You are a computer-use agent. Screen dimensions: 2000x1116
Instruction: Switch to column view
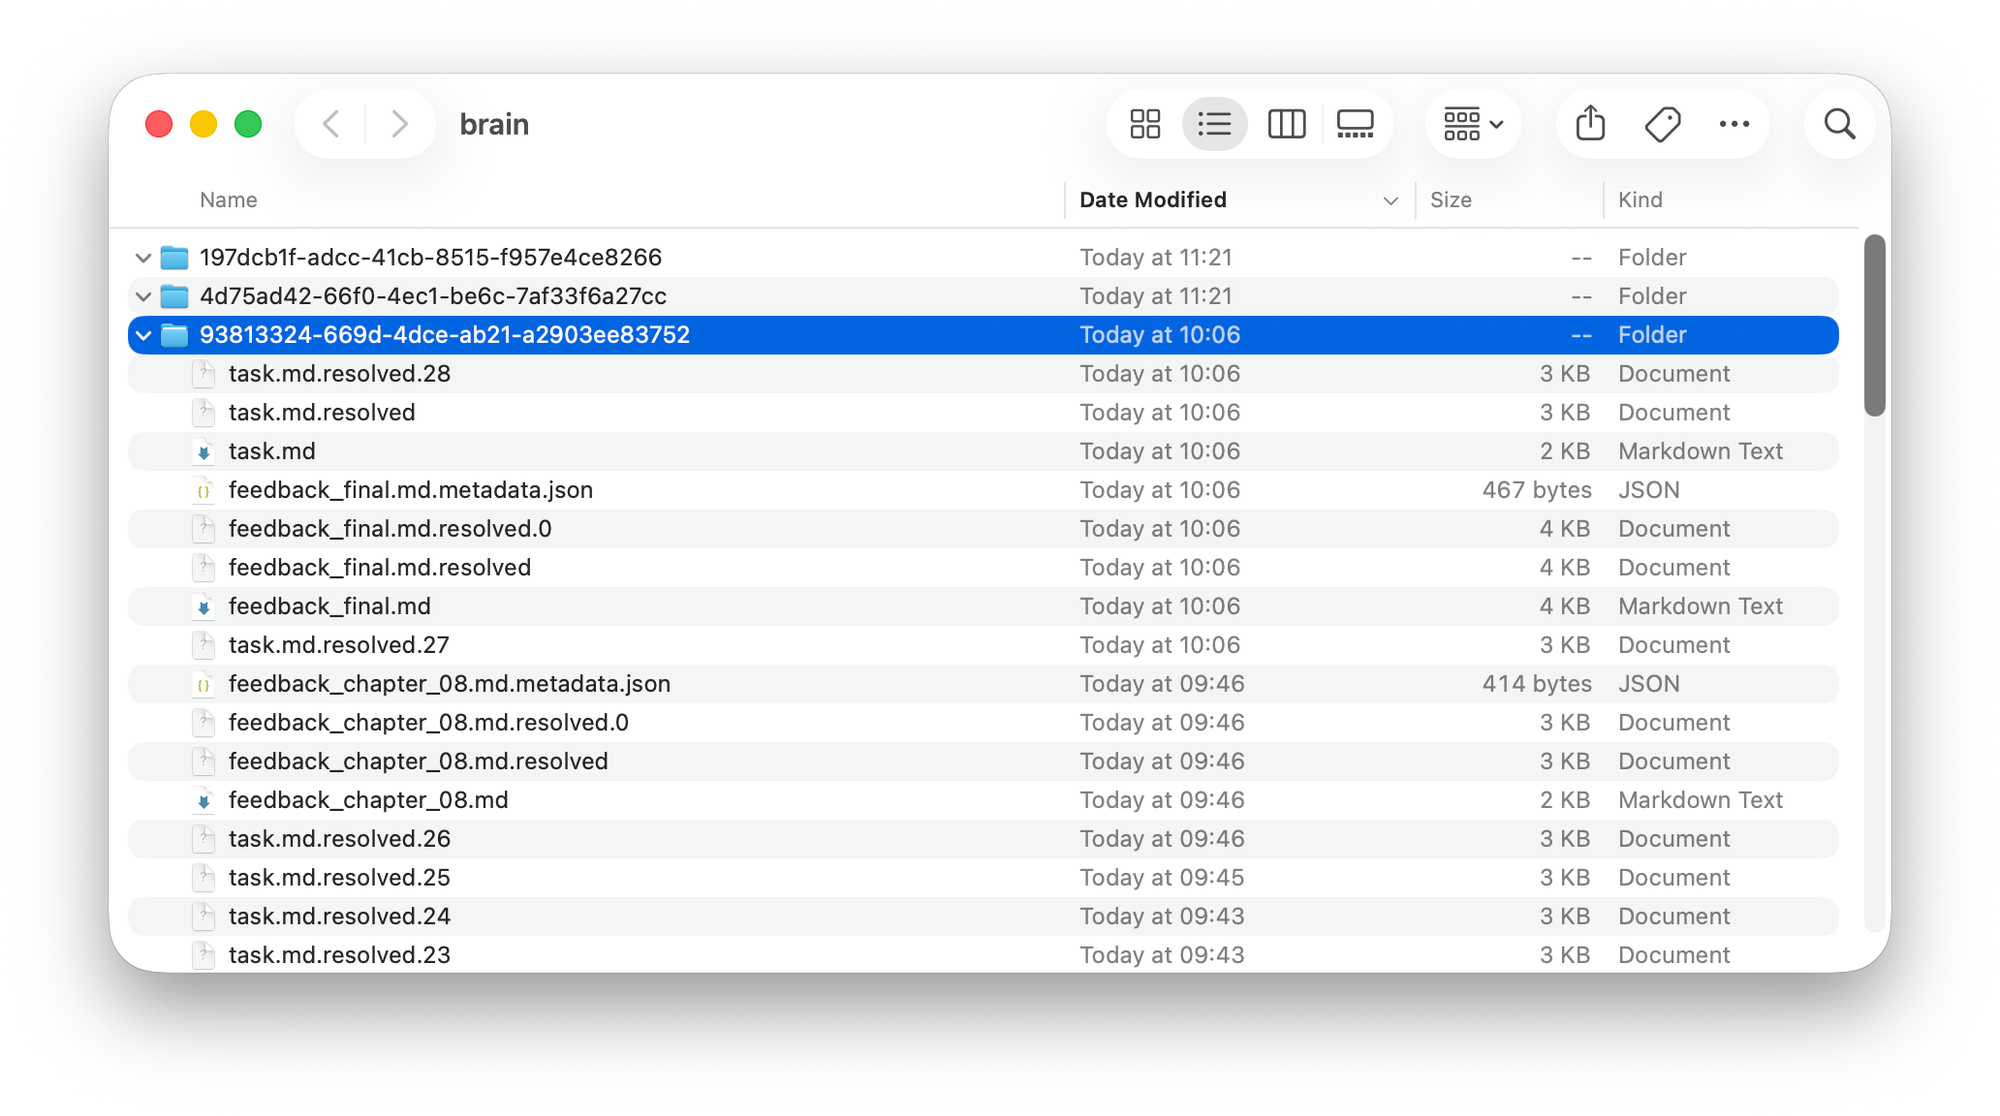pyautogui.click(x=1286, y=124)
